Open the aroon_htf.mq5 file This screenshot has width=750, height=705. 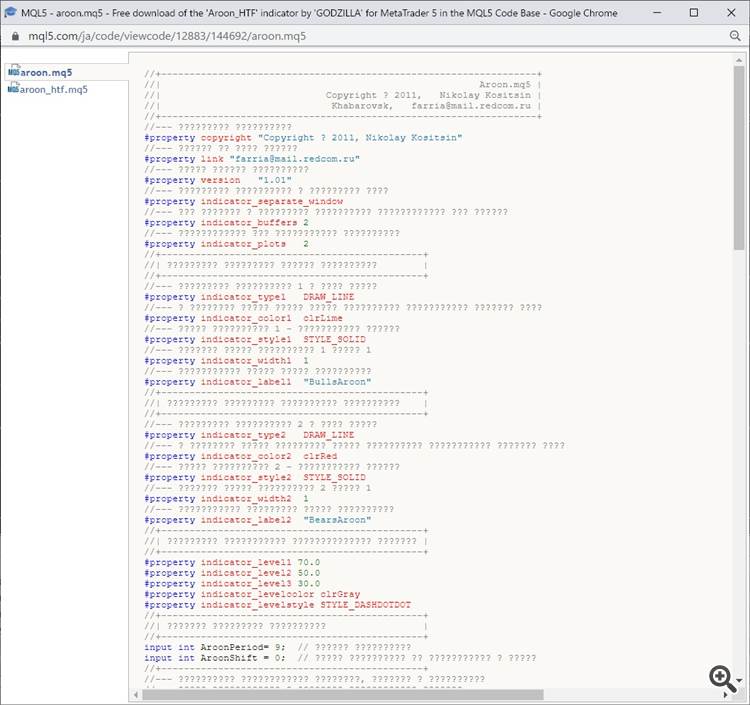pos(53,89)
